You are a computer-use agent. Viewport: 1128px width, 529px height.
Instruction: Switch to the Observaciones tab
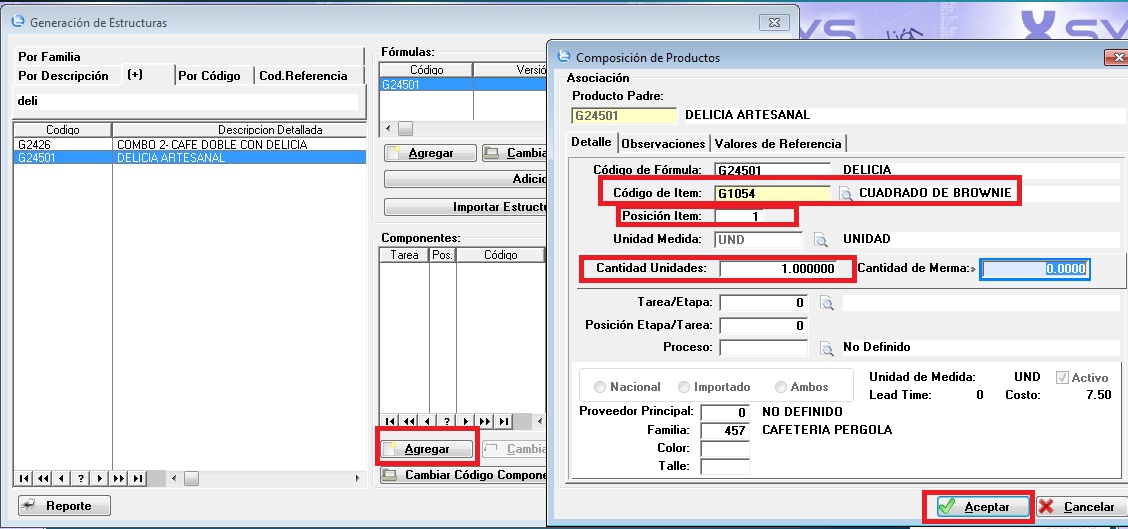tap(664, 143)
